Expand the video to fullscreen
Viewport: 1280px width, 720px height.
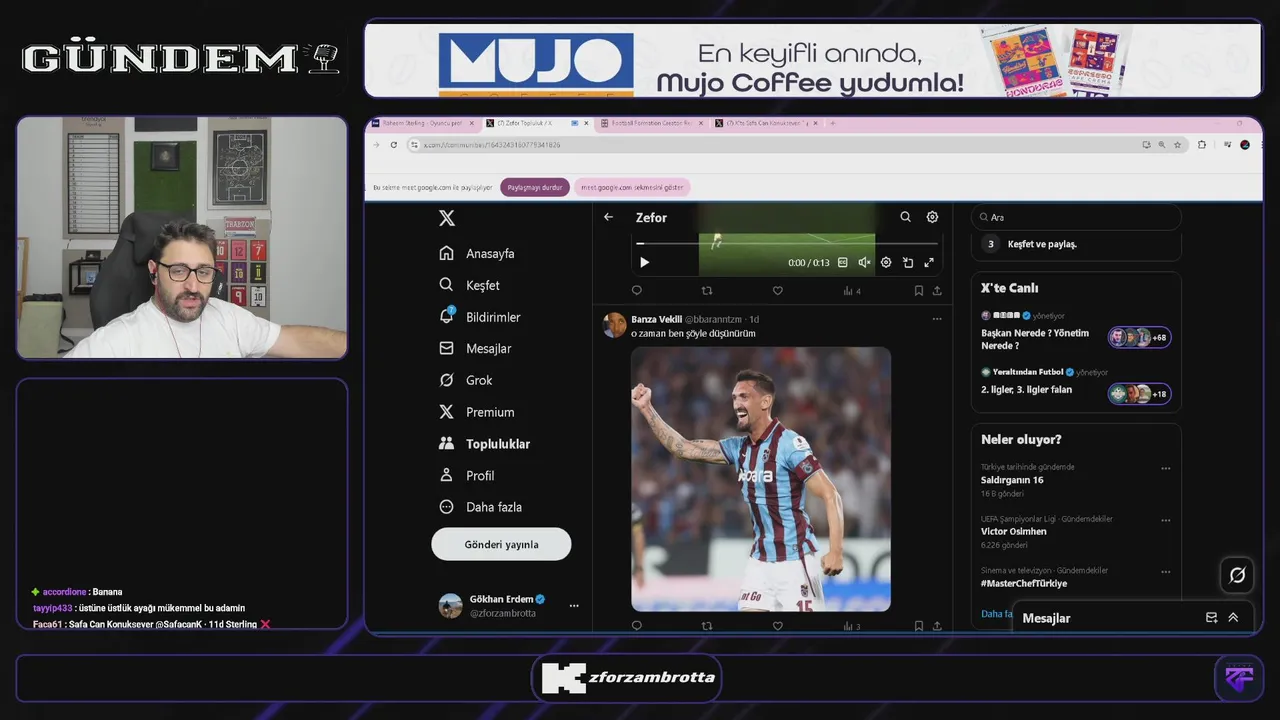tap(929, 263)
